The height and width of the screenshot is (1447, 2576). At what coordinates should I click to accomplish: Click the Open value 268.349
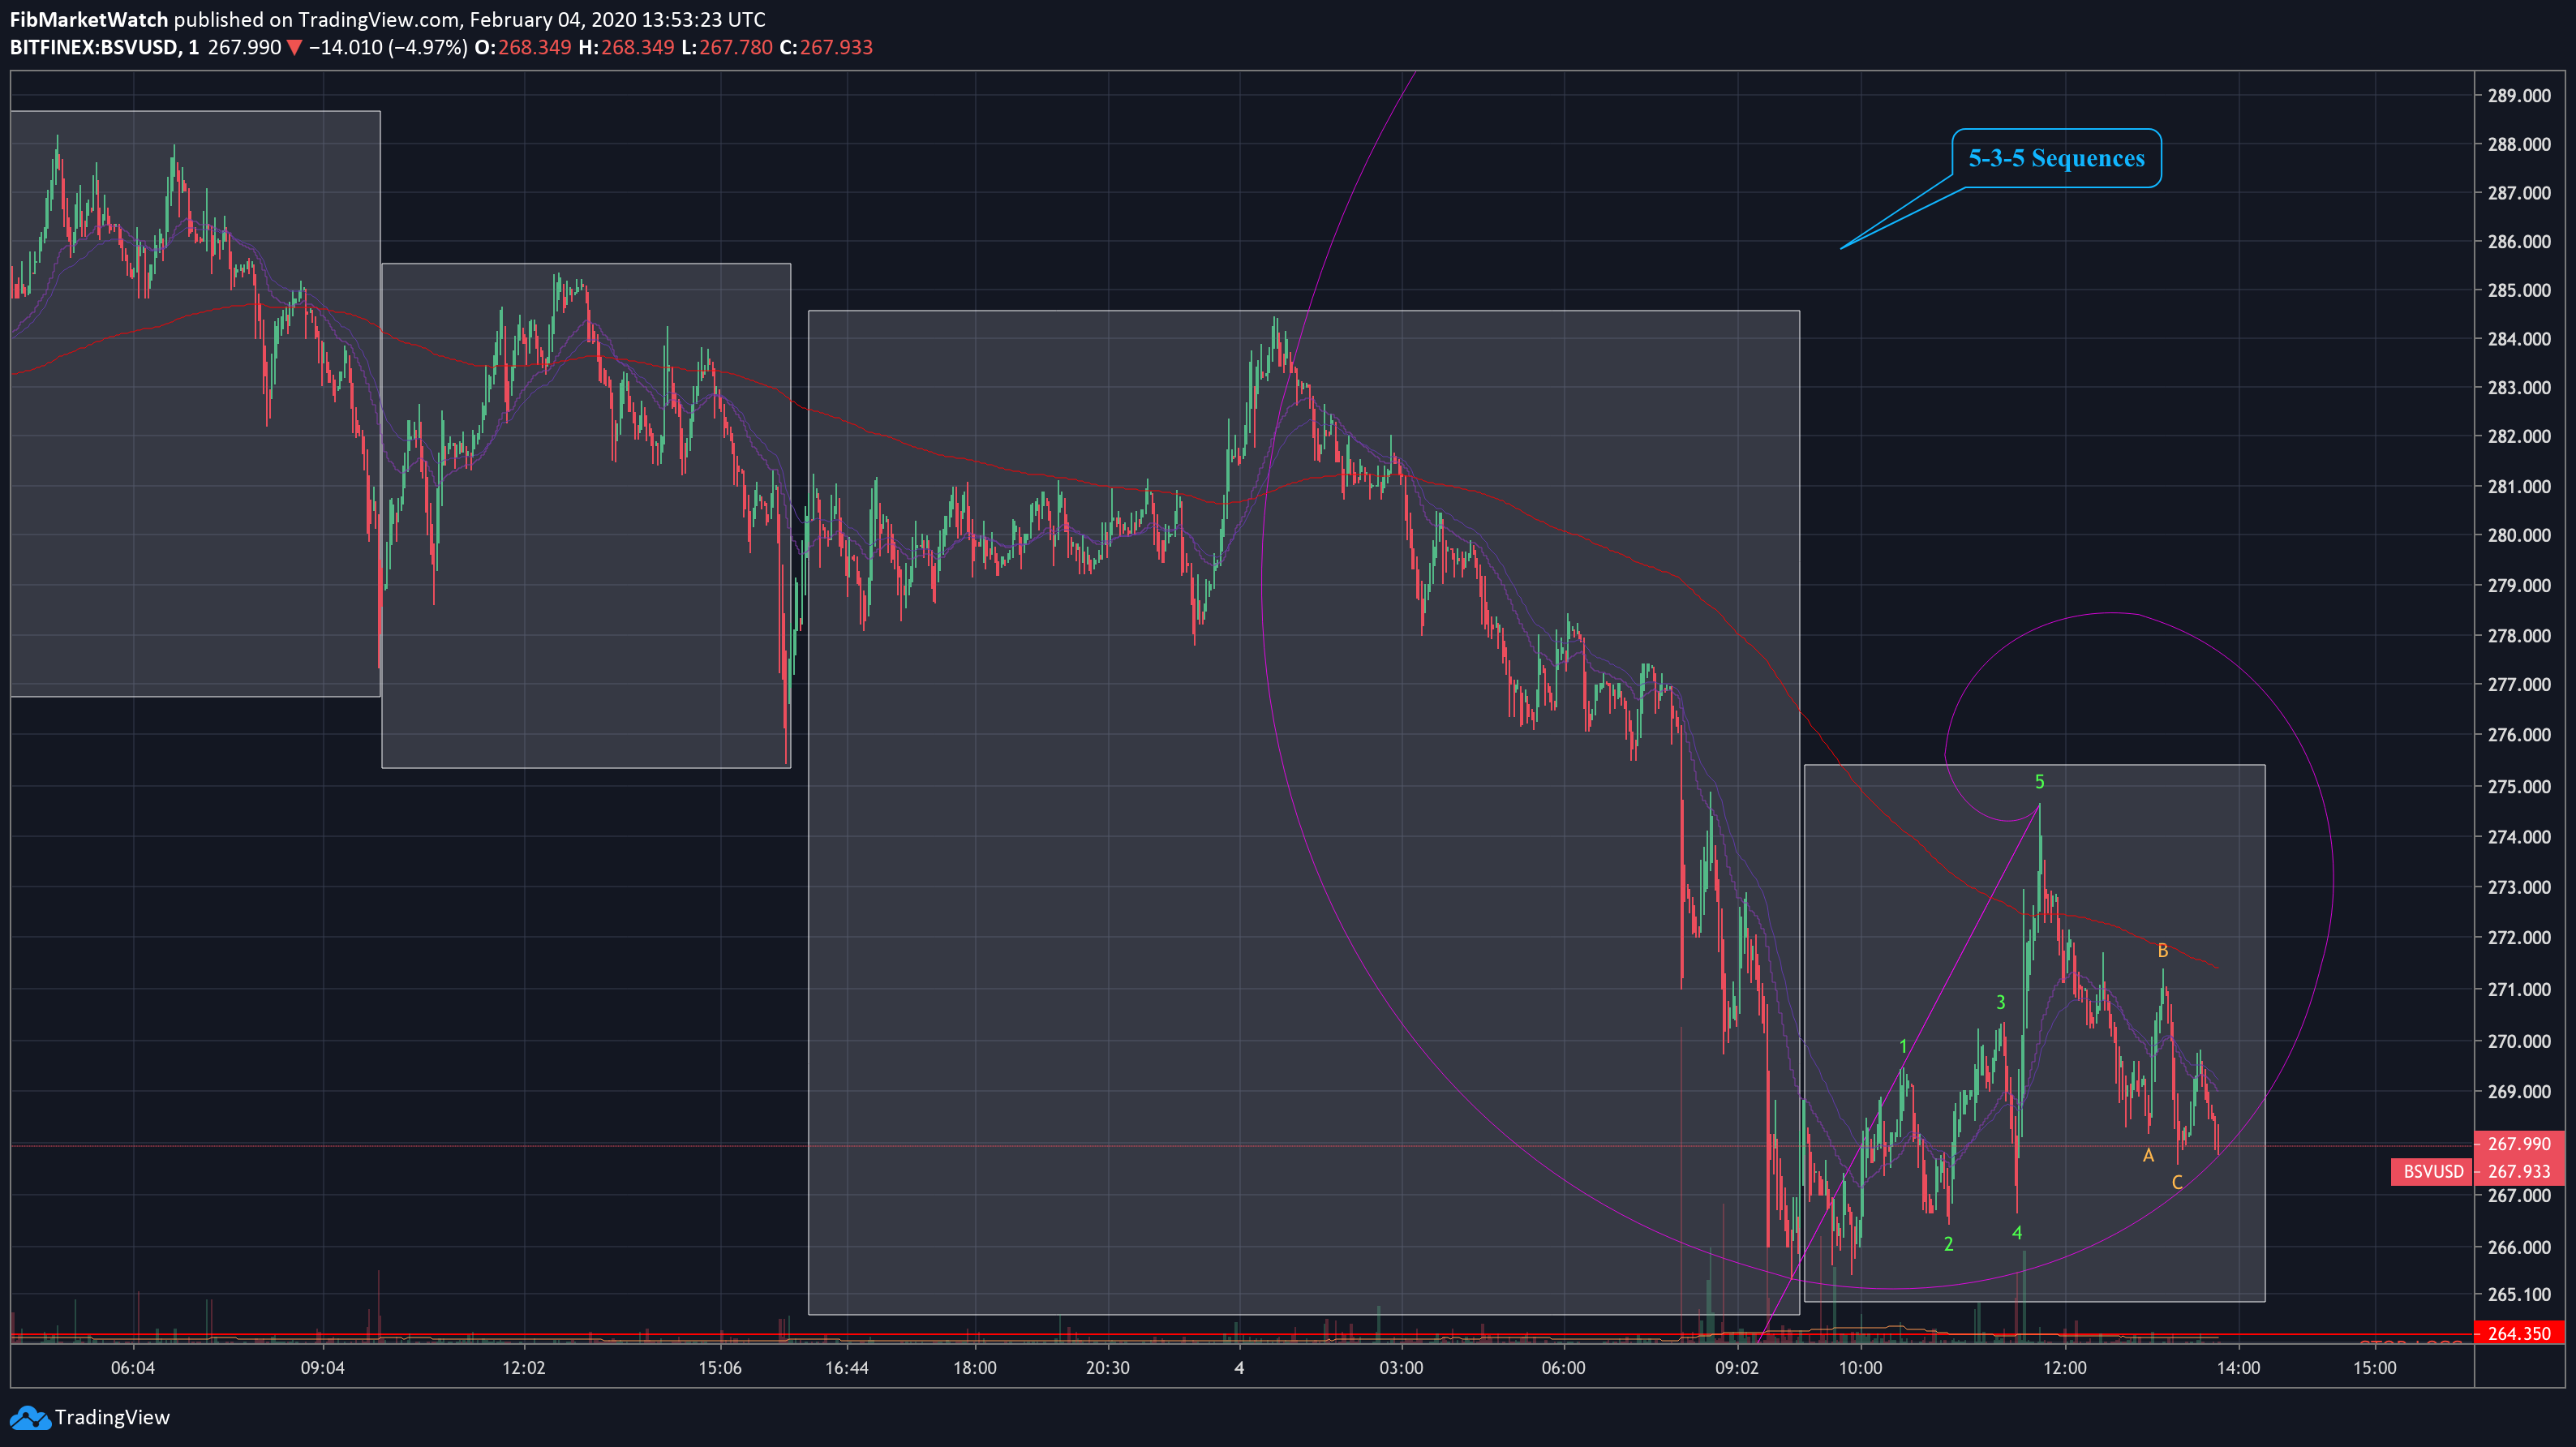(x=535, y=47)
